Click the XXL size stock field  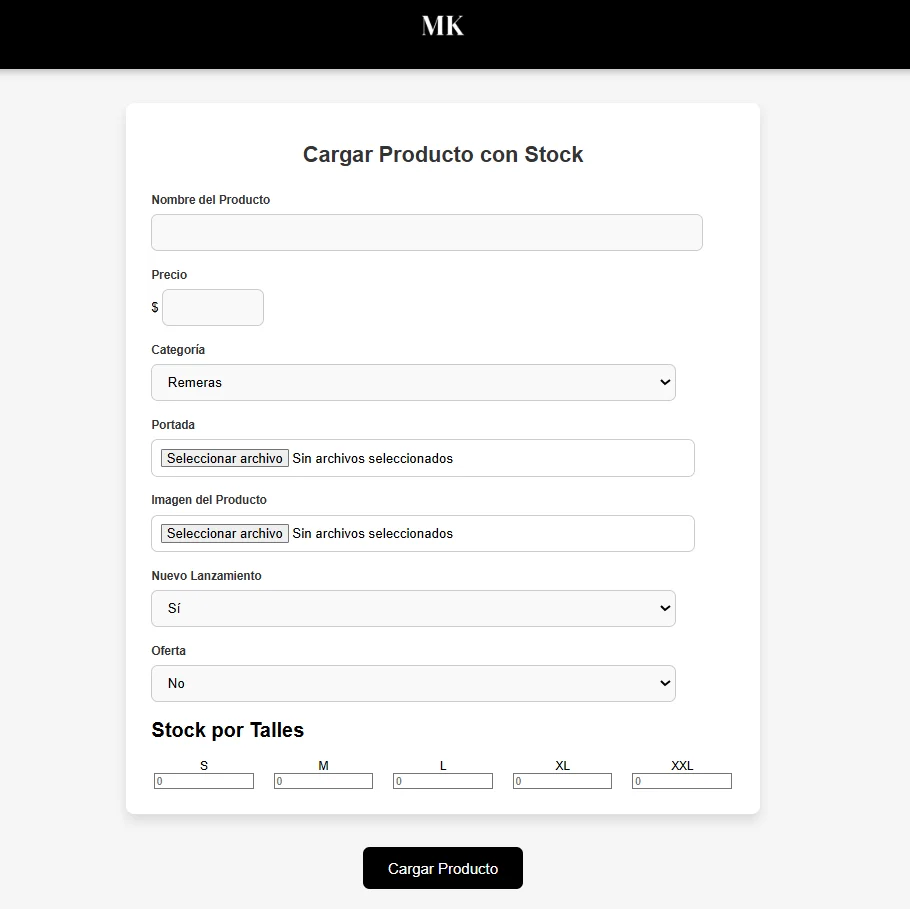click(682, 781)
